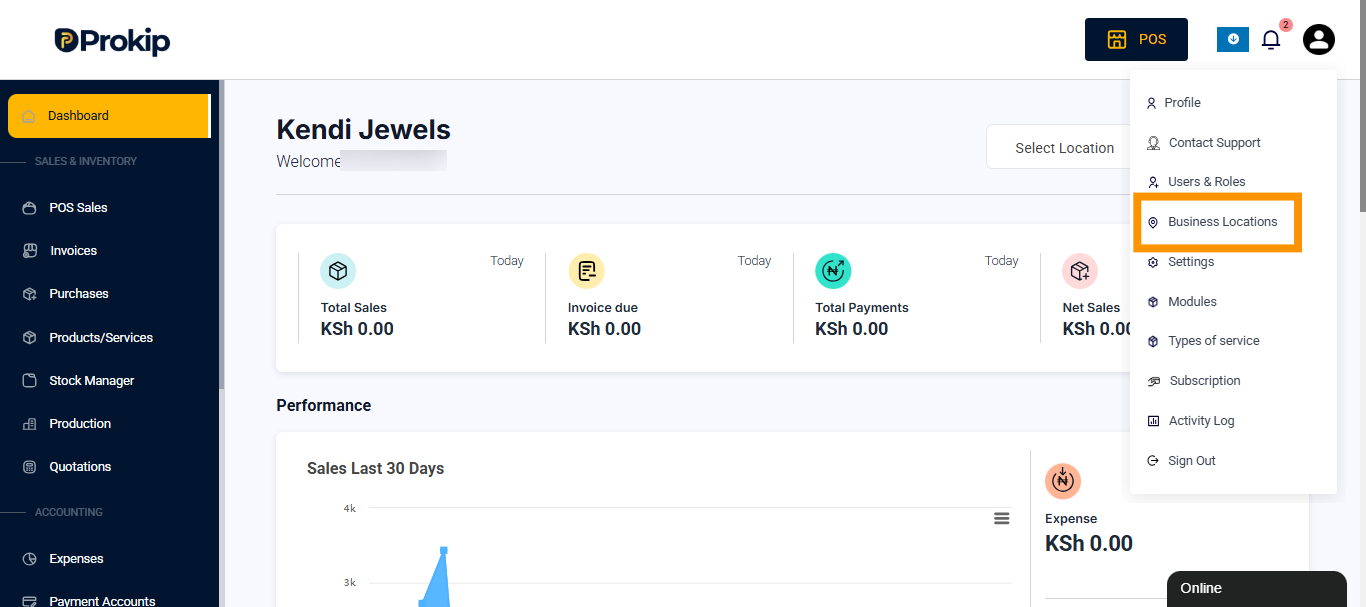Click the Invoice due document icon
Screen dimensions: 1366x607
pos(586,271)
